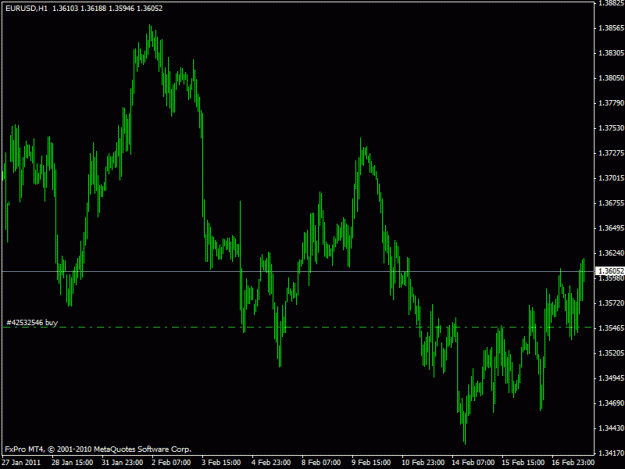
Task: Click the 9 Feb 15:00 time label
Action: point(371,462)
